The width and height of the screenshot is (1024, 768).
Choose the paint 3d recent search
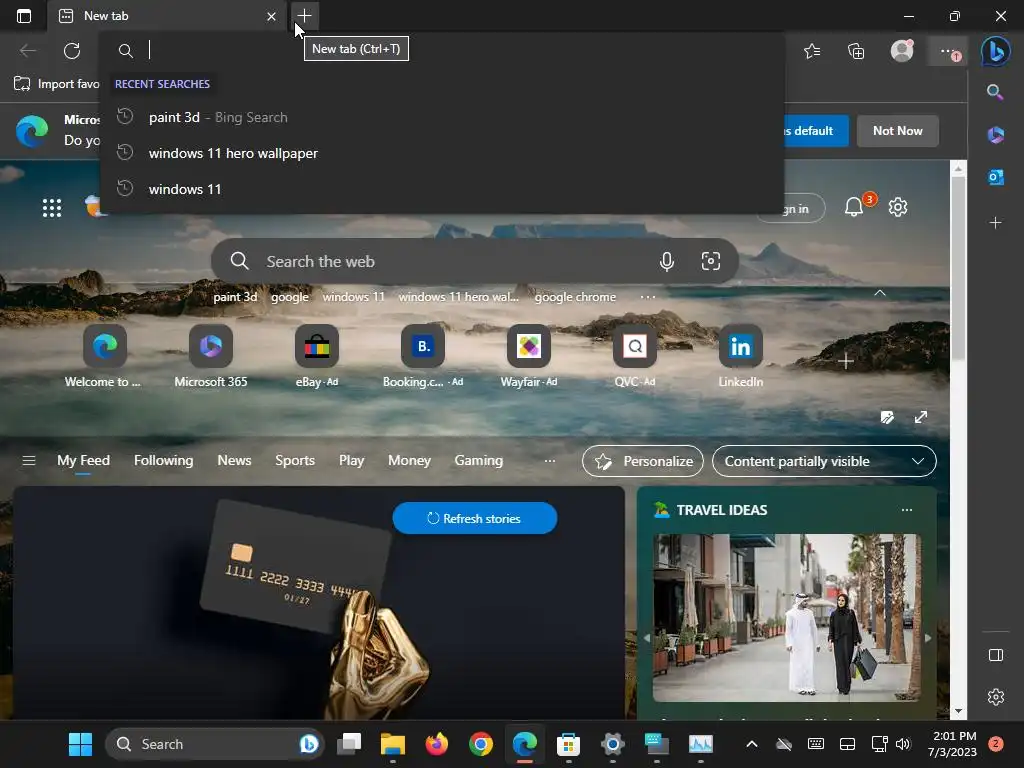tap(441, 118)
